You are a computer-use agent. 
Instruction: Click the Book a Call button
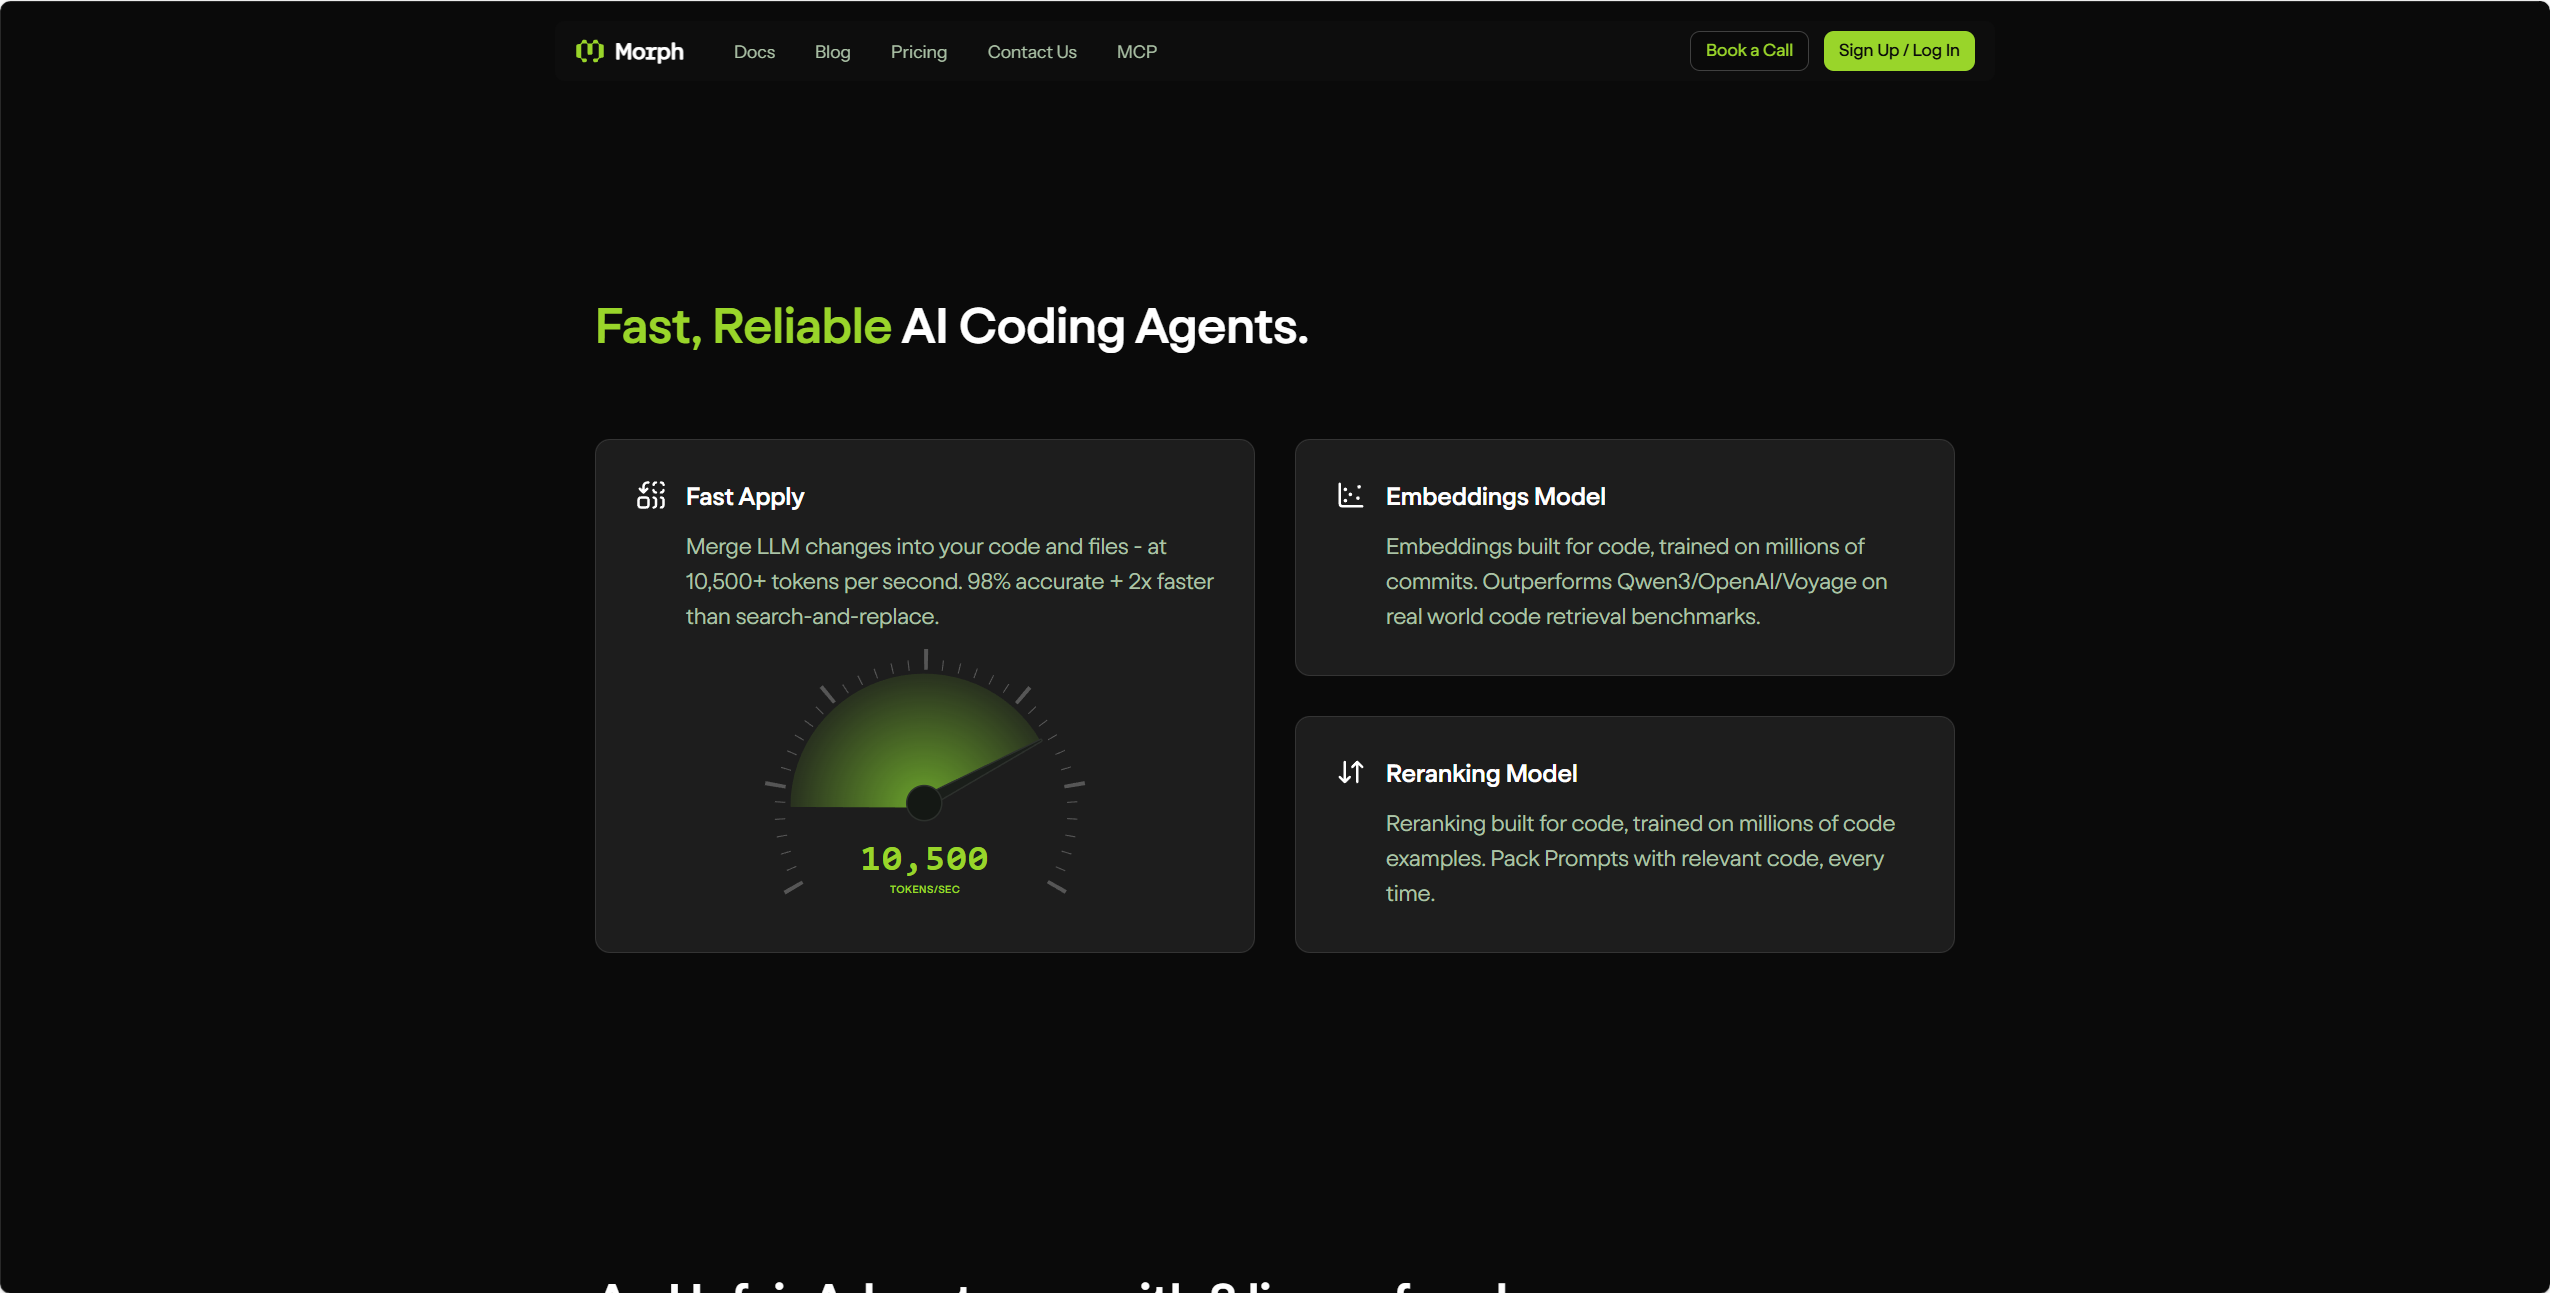tap(1748, 51)
